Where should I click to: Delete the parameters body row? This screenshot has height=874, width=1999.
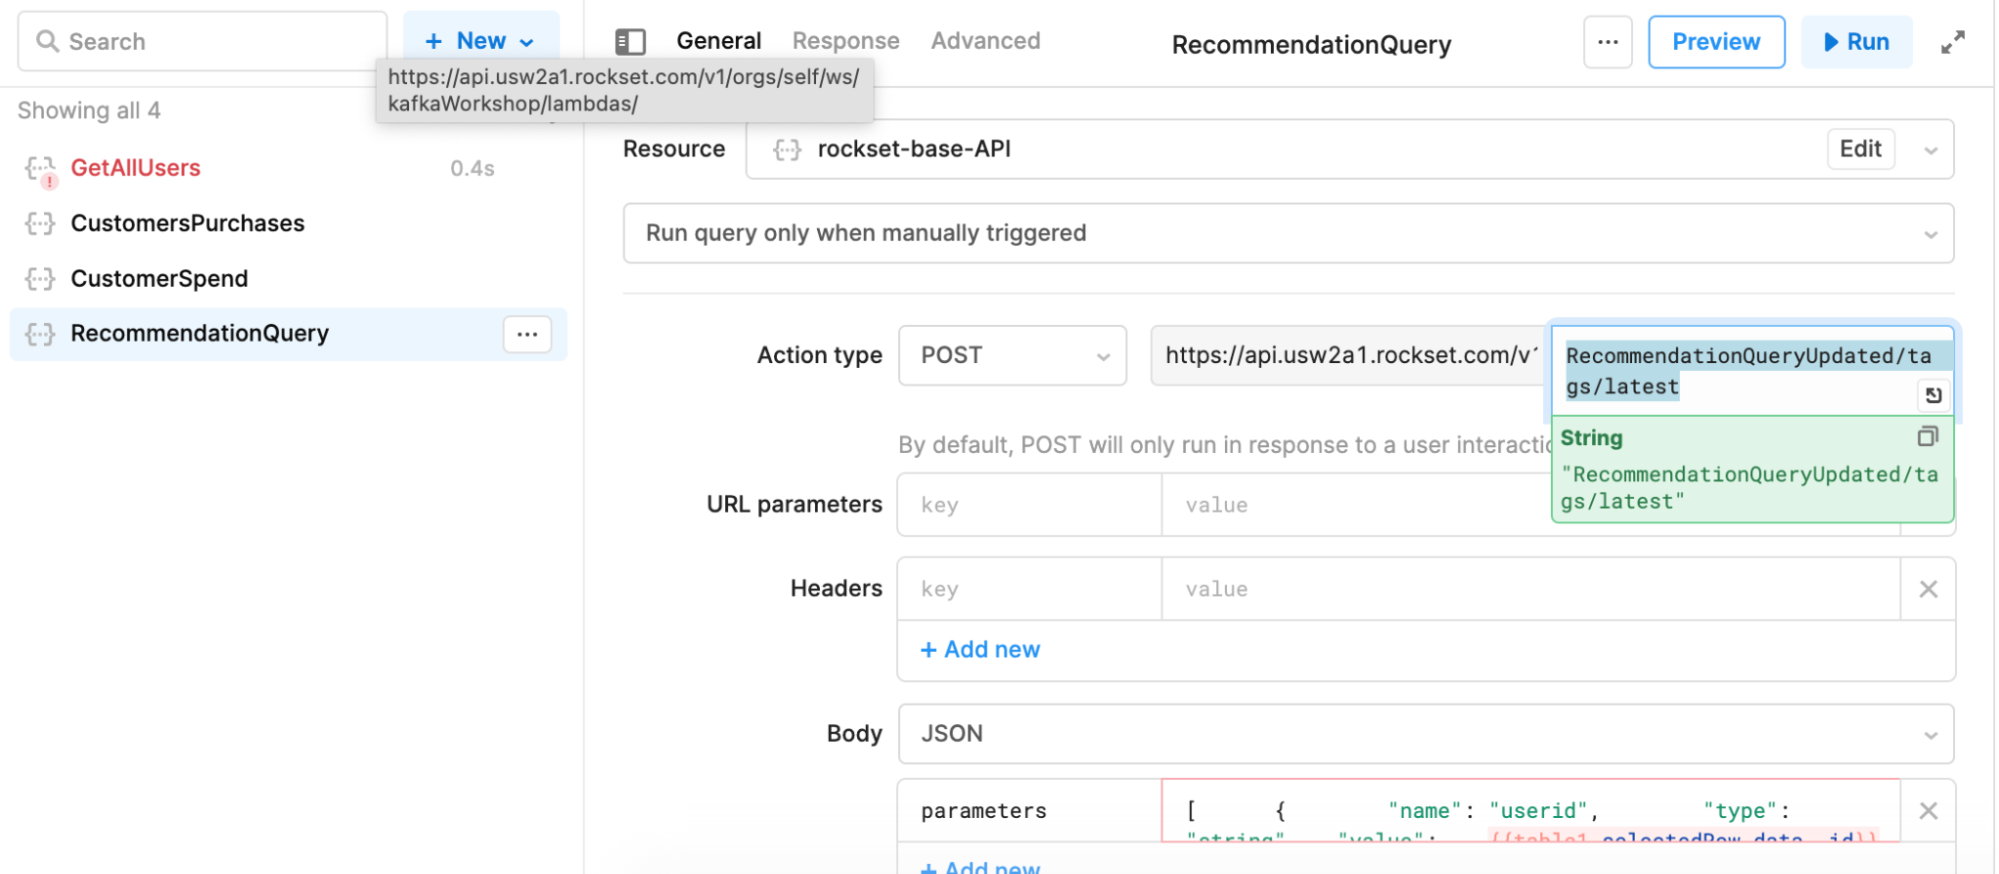click(x=1928, y=811)
